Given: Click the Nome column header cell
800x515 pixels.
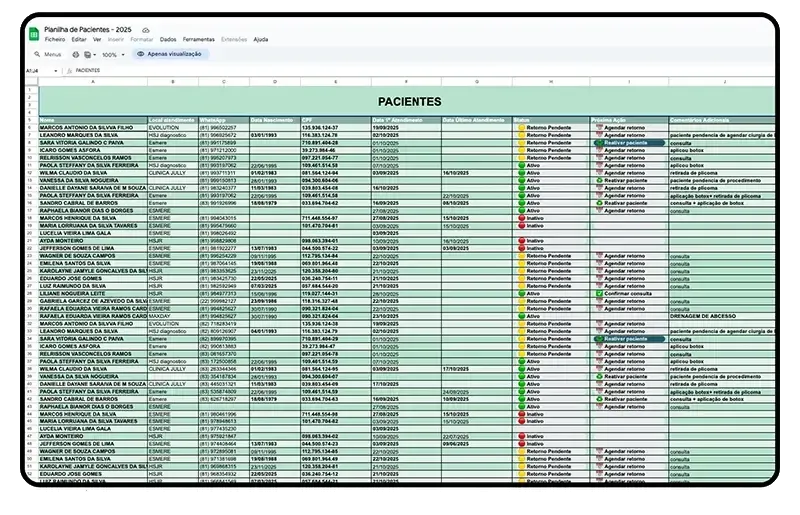Looking at the screenshot, I should (93, 120).
